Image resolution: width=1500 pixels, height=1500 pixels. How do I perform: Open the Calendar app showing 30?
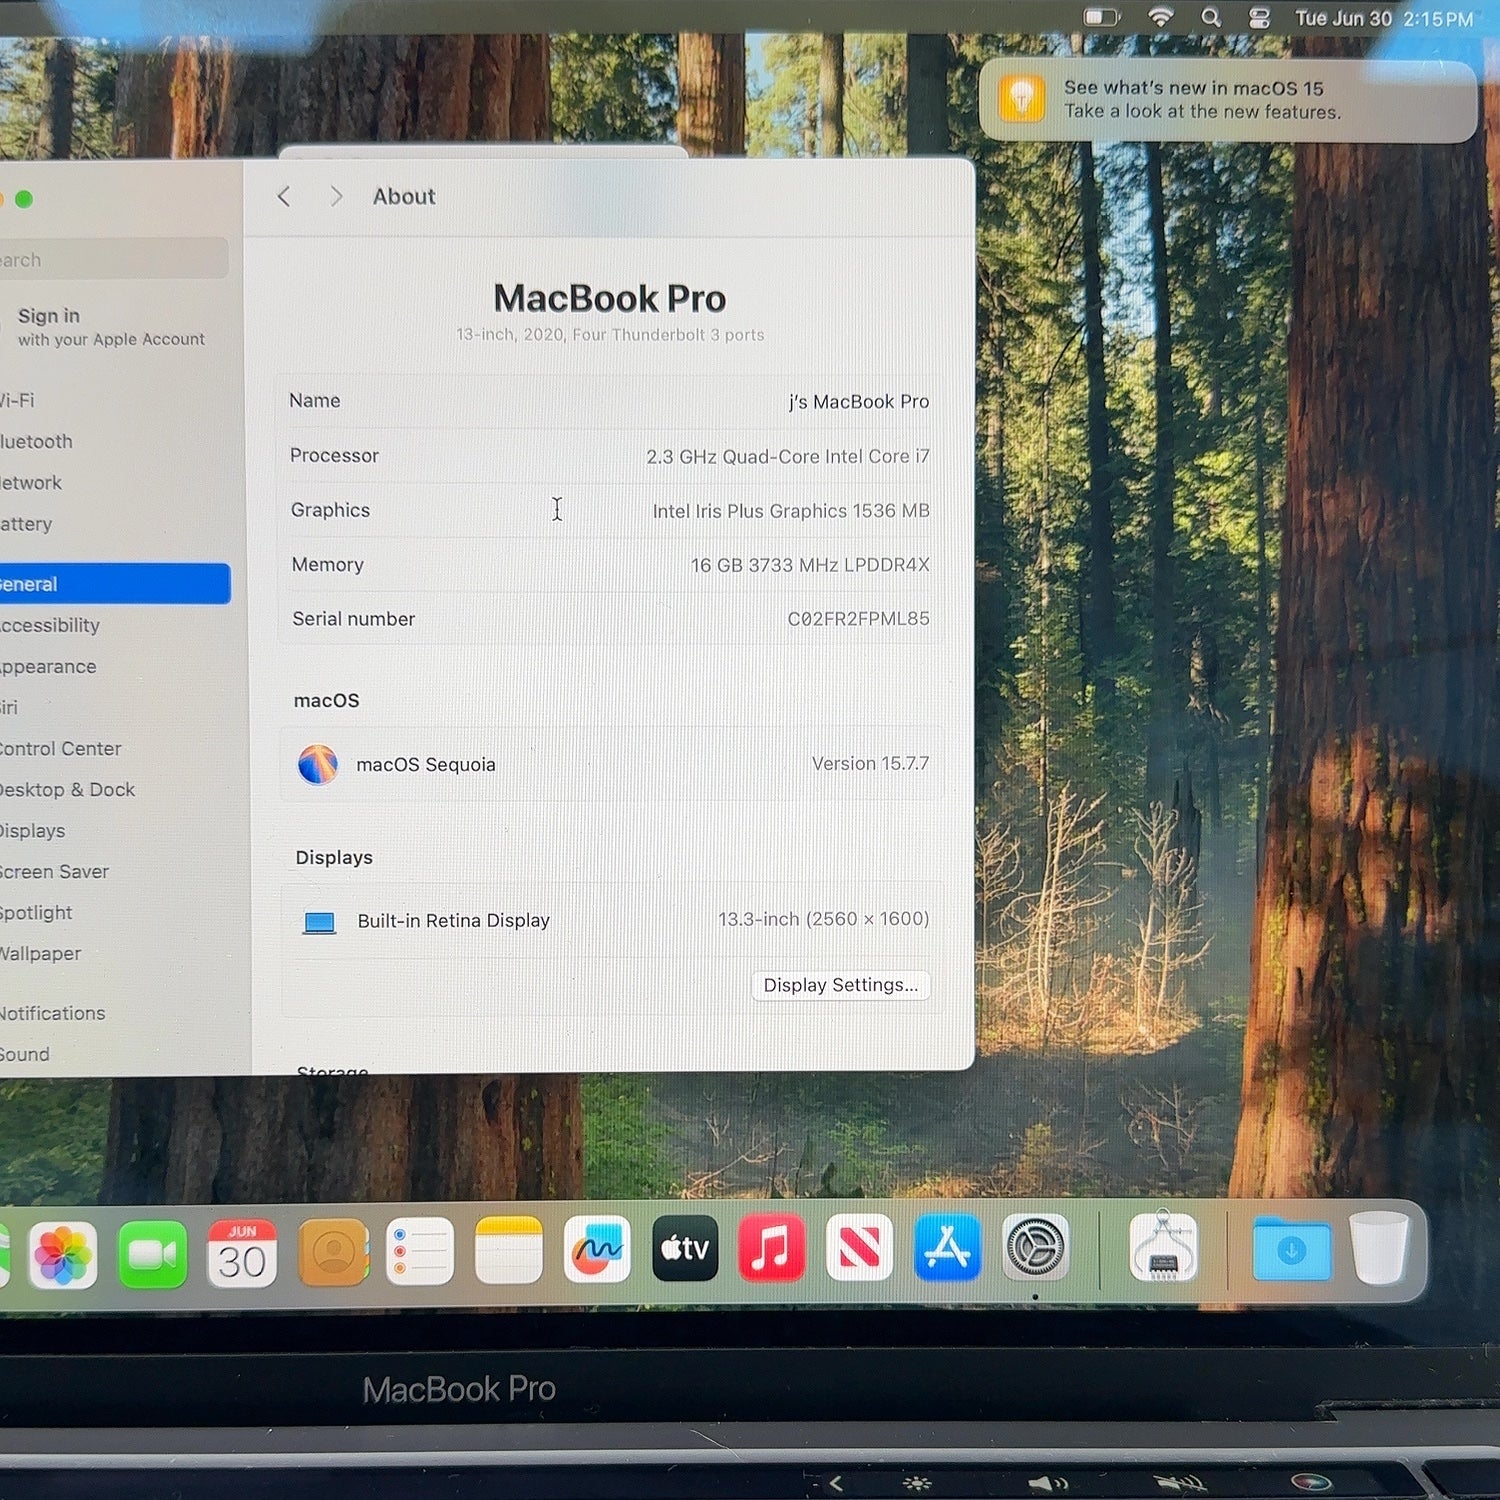[x=242, y=1253]
